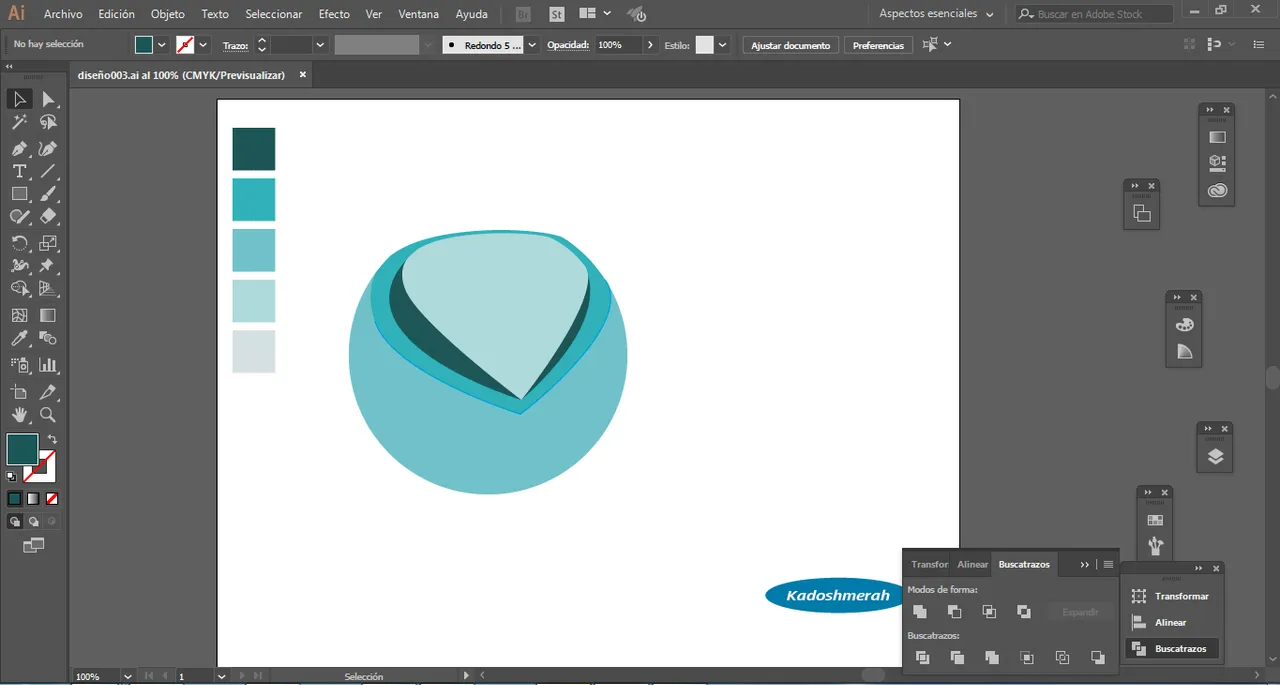Open the Layers panel icon

(1215, 457)
